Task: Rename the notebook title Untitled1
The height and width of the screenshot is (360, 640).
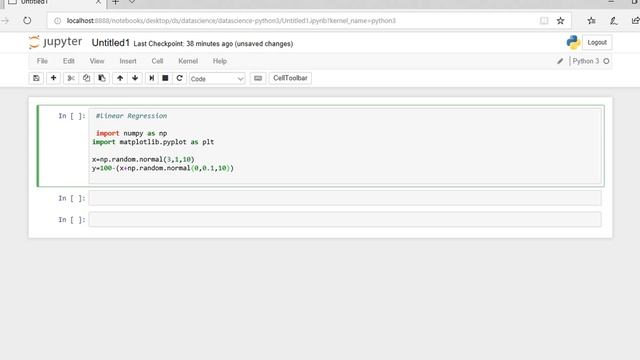Action: [x=111, y=43]
